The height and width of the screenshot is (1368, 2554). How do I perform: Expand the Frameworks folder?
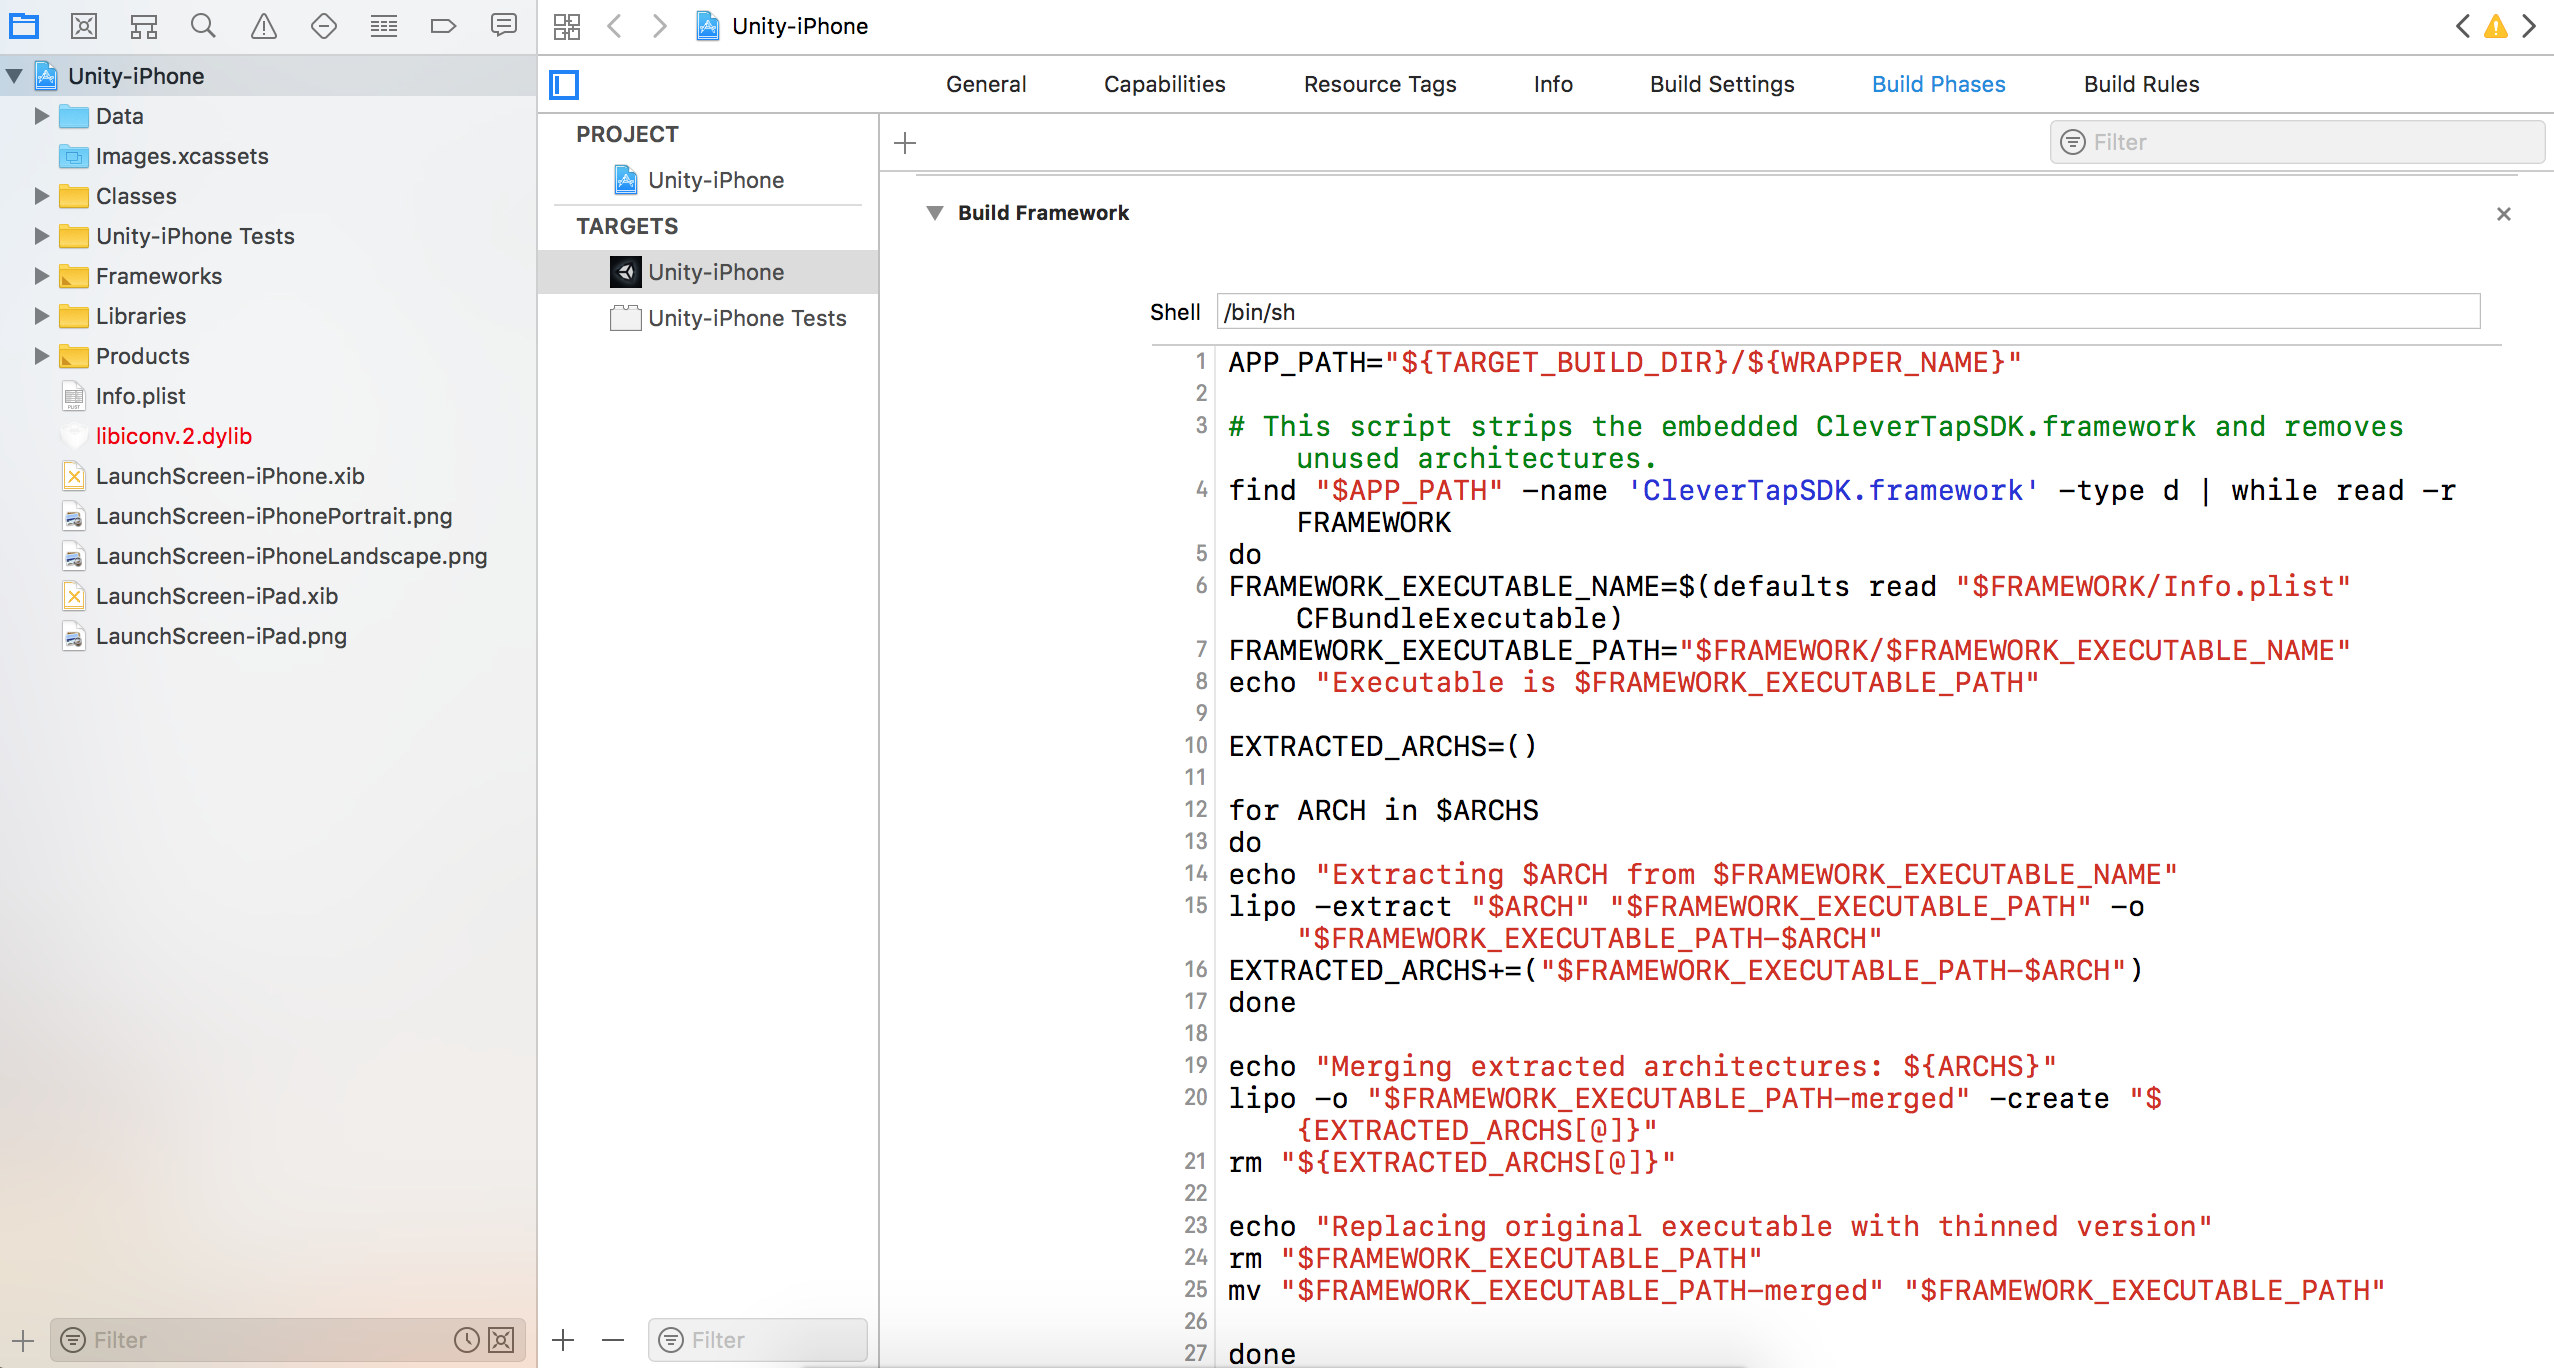pos(41,276)
